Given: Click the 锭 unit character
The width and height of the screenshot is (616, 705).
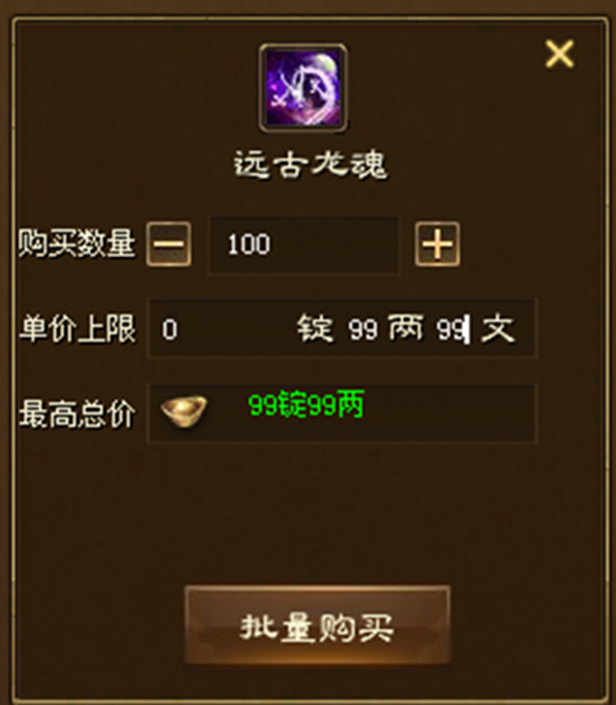Looking at the screenshot, I should [315, 329].
